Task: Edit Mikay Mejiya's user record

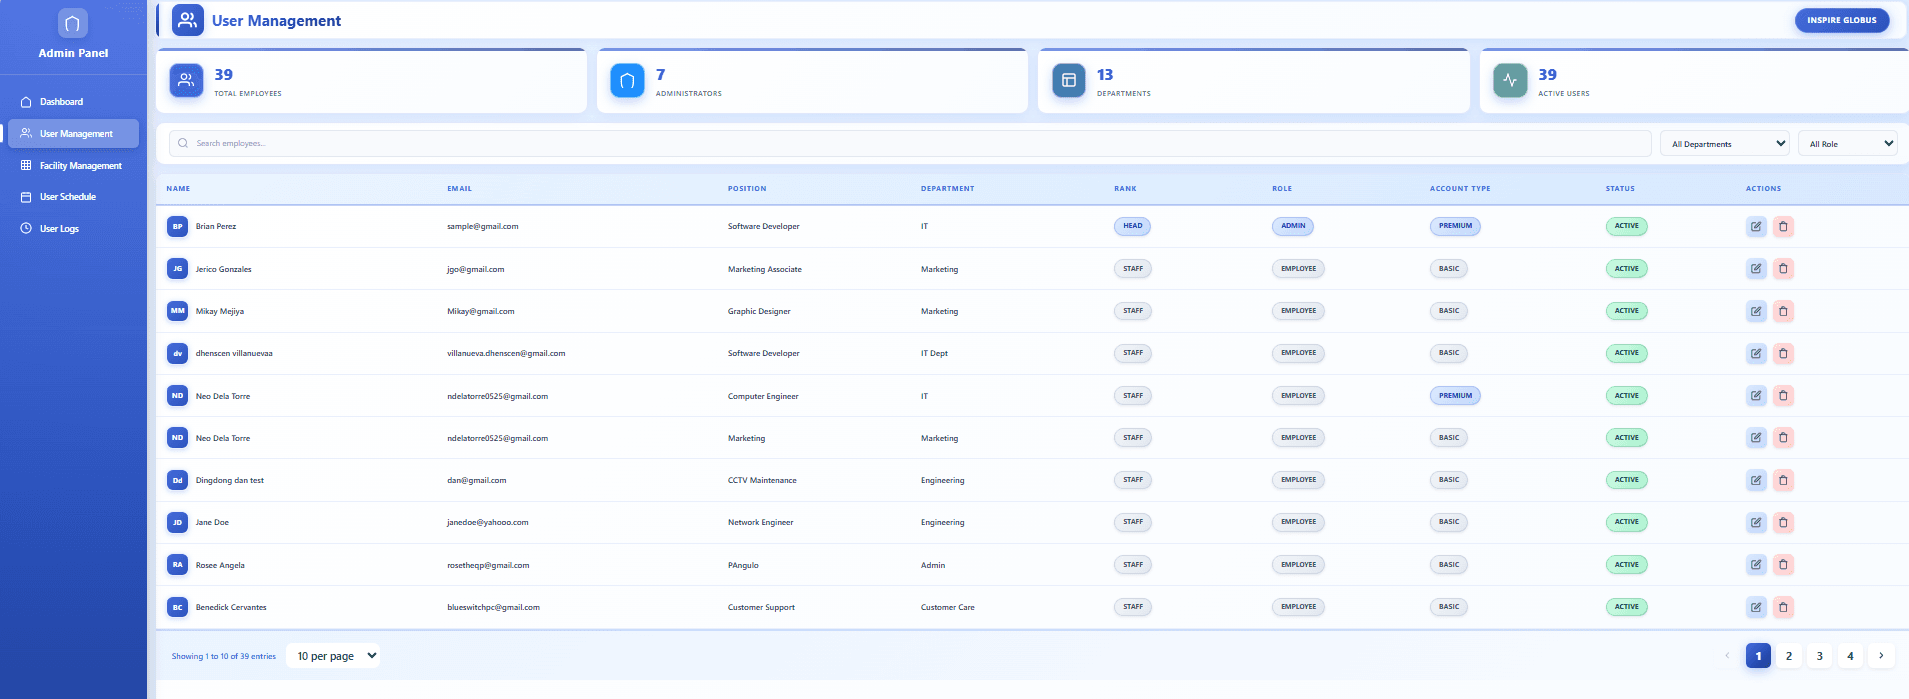Action: [1756, 311]
